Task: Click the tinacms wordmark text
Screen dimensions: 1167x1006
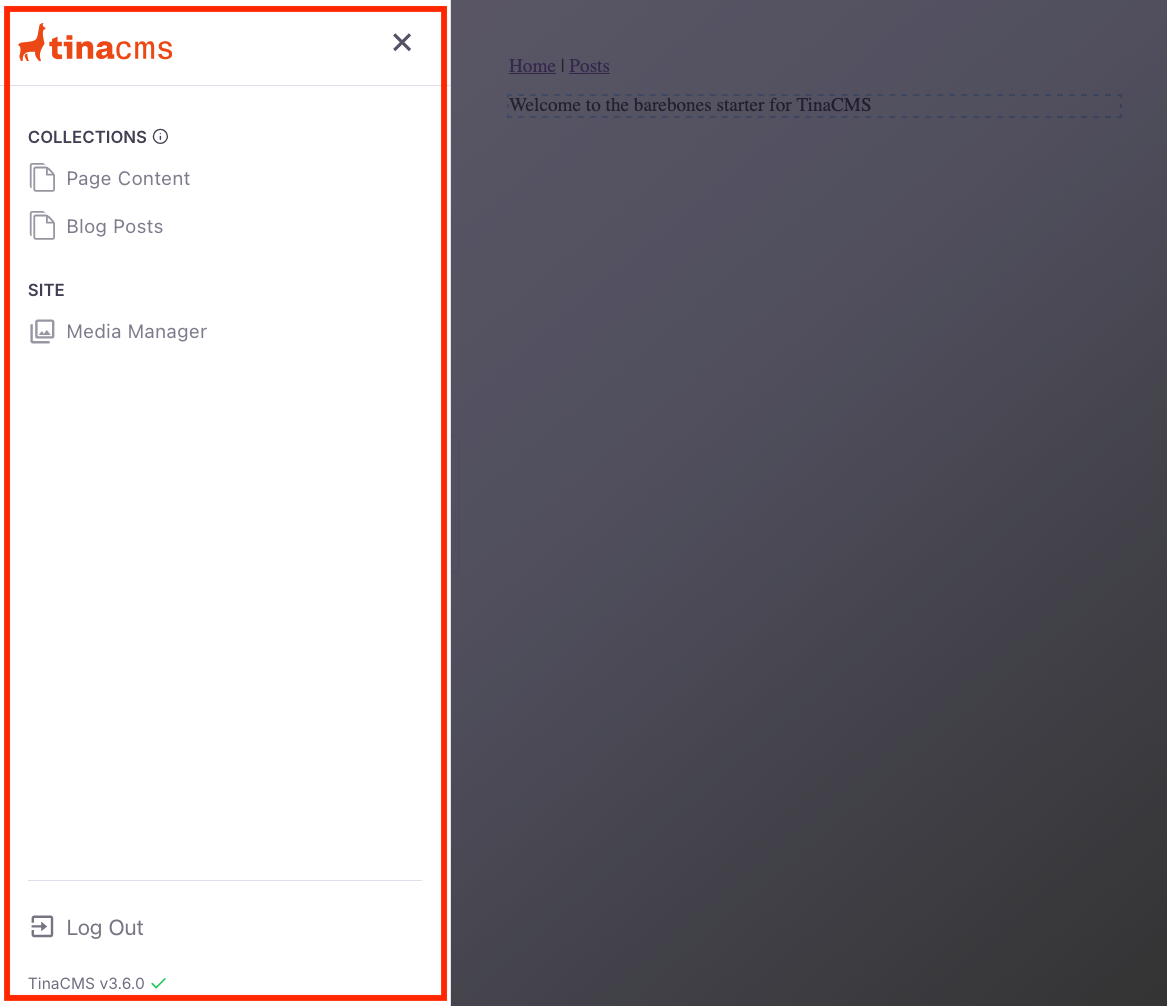Action: click(111, 47)
